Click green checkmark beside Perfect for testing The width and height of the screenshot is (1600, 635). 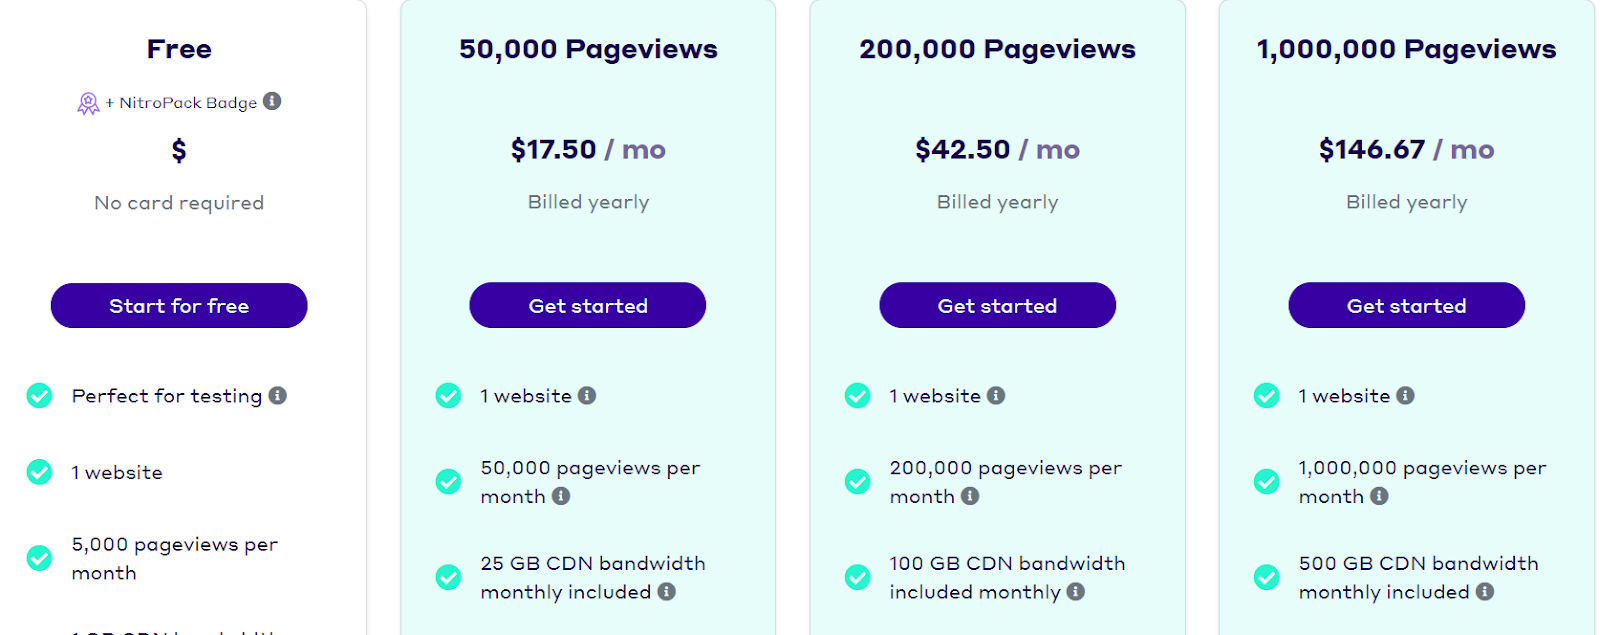[x=39, y=396]
